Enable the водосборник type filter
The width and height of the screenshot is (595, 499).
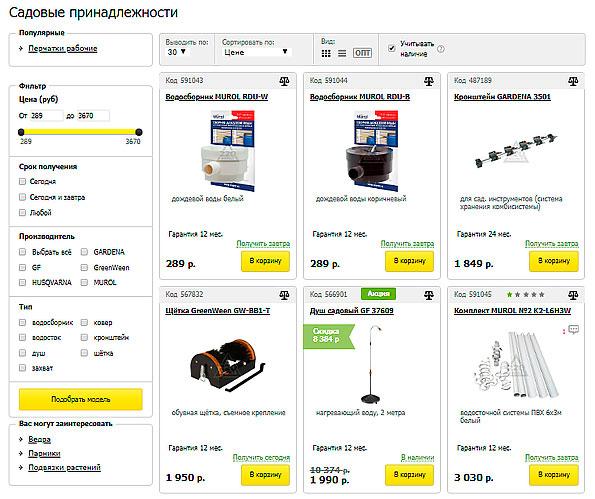point(22,323)
